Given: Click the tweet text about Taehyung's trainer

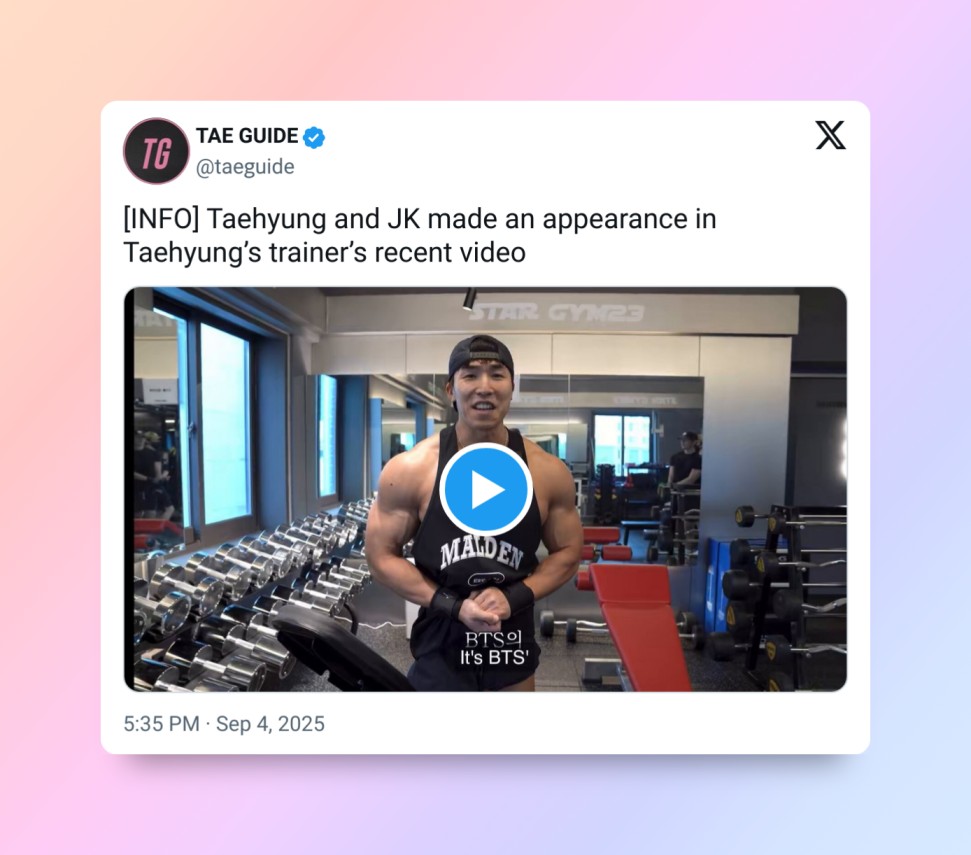Looking at the screenshot, I should 419,235.
